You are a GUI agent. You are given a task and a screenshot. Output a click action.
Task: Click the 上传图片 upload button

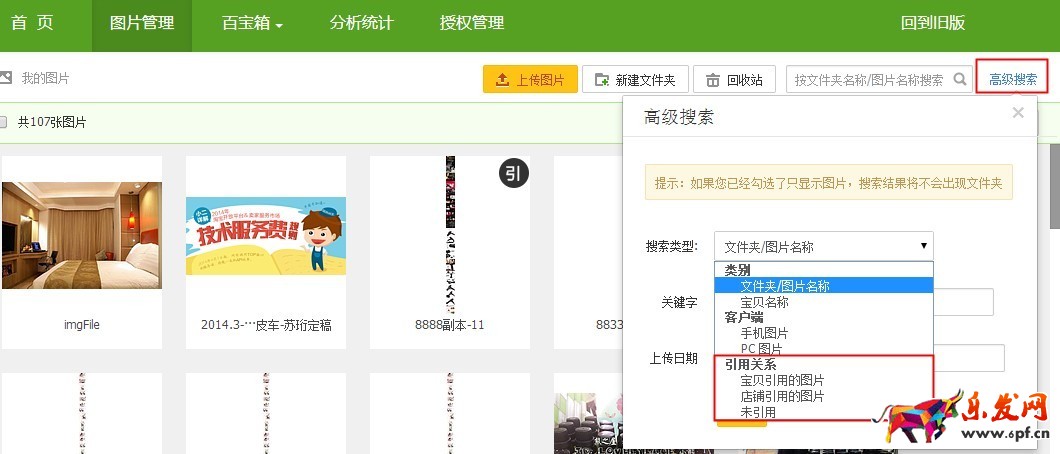point(530,80)
